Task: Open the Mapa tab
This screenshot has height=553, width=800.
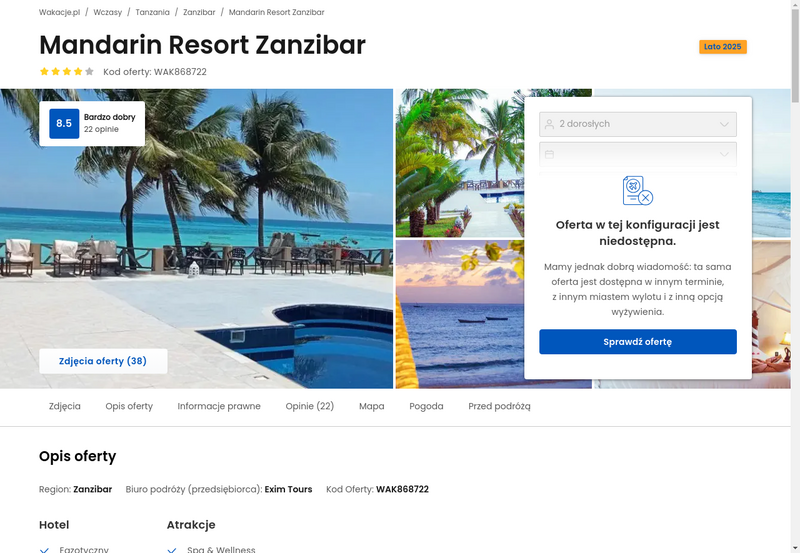Action: click(x=371, y=406)
